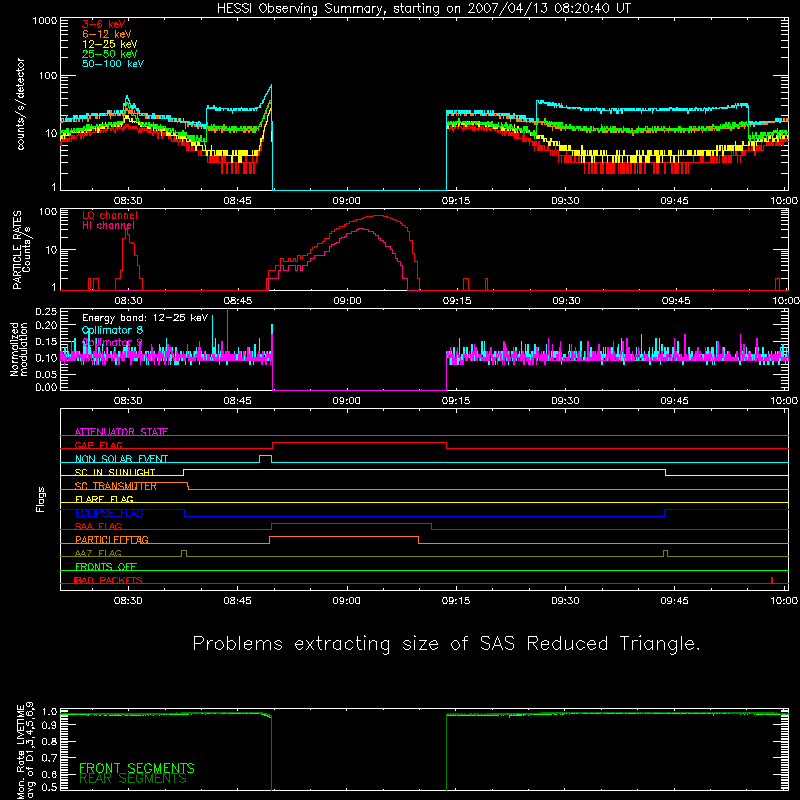Click the BAD_PACKETS flag label
Image resolution: width=800 pixels, height=800 pixels.
(108, 580)
